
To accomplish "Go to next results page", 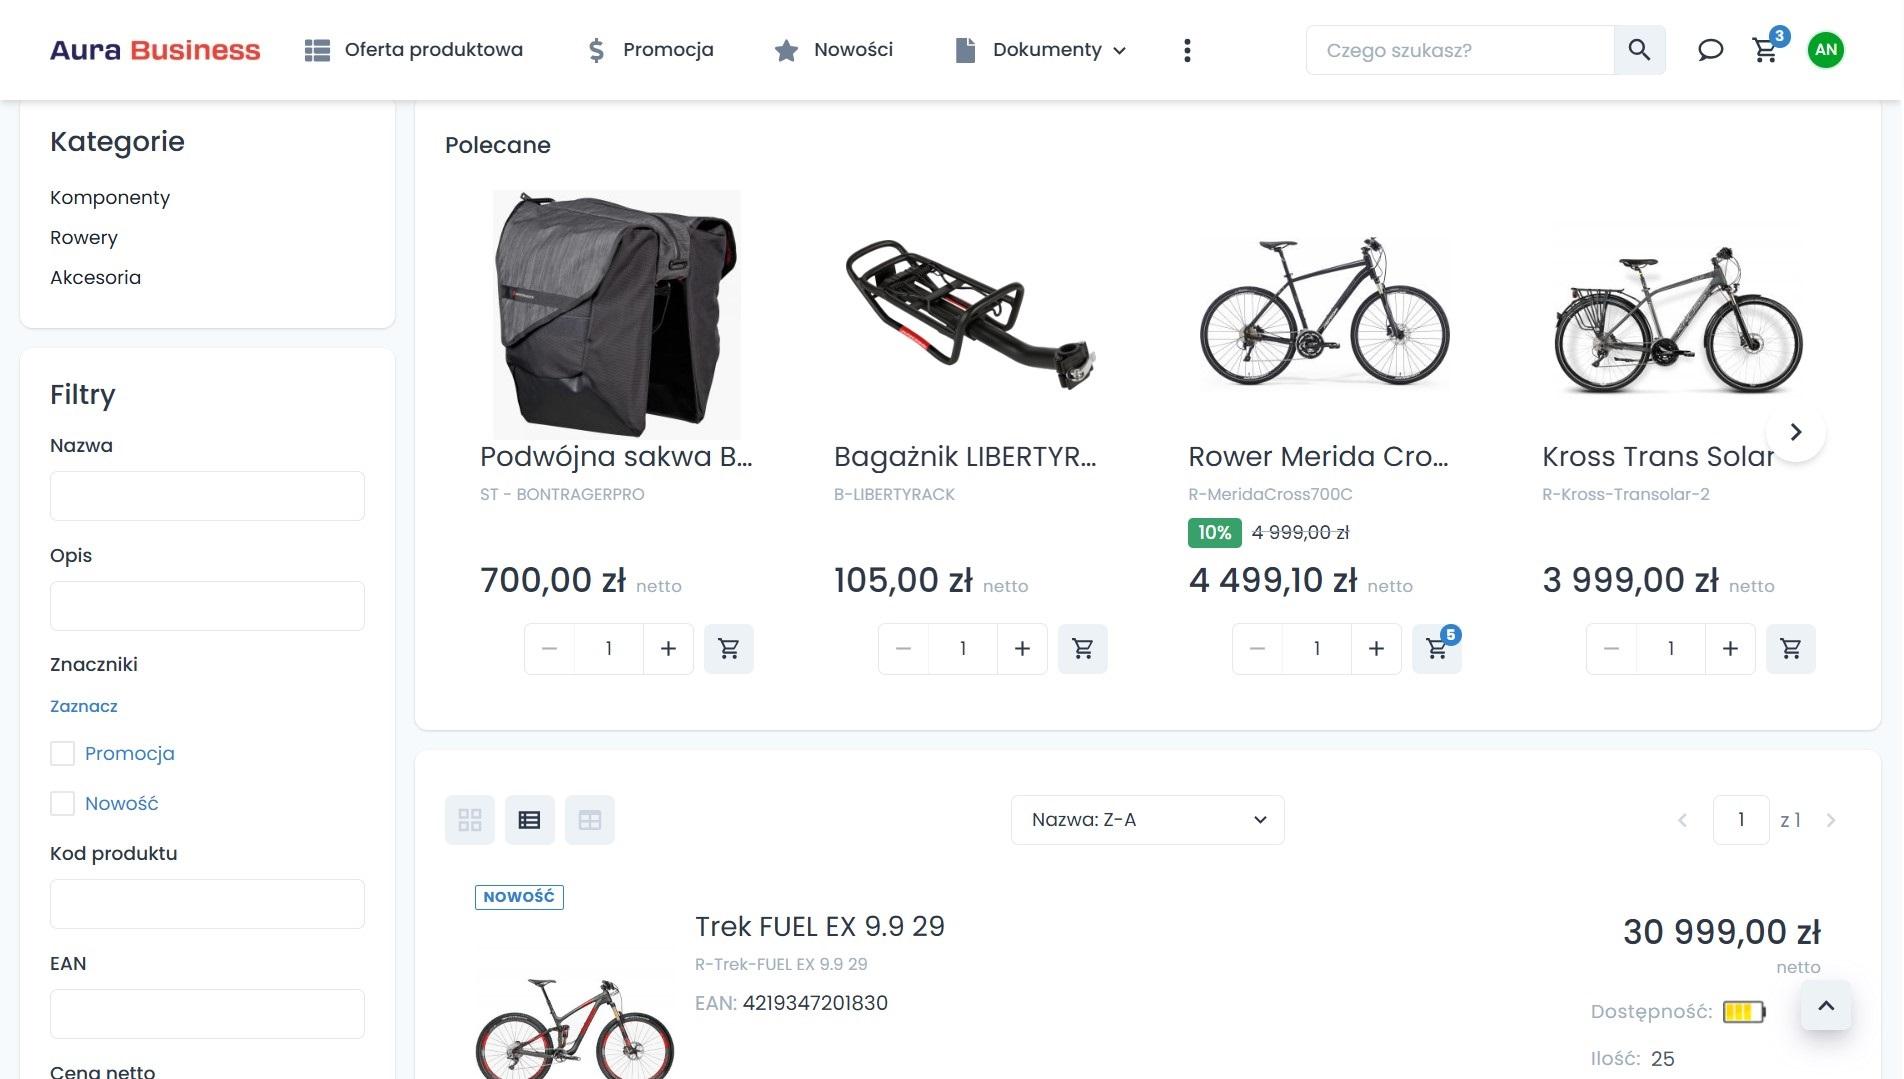I will 1831,820.
